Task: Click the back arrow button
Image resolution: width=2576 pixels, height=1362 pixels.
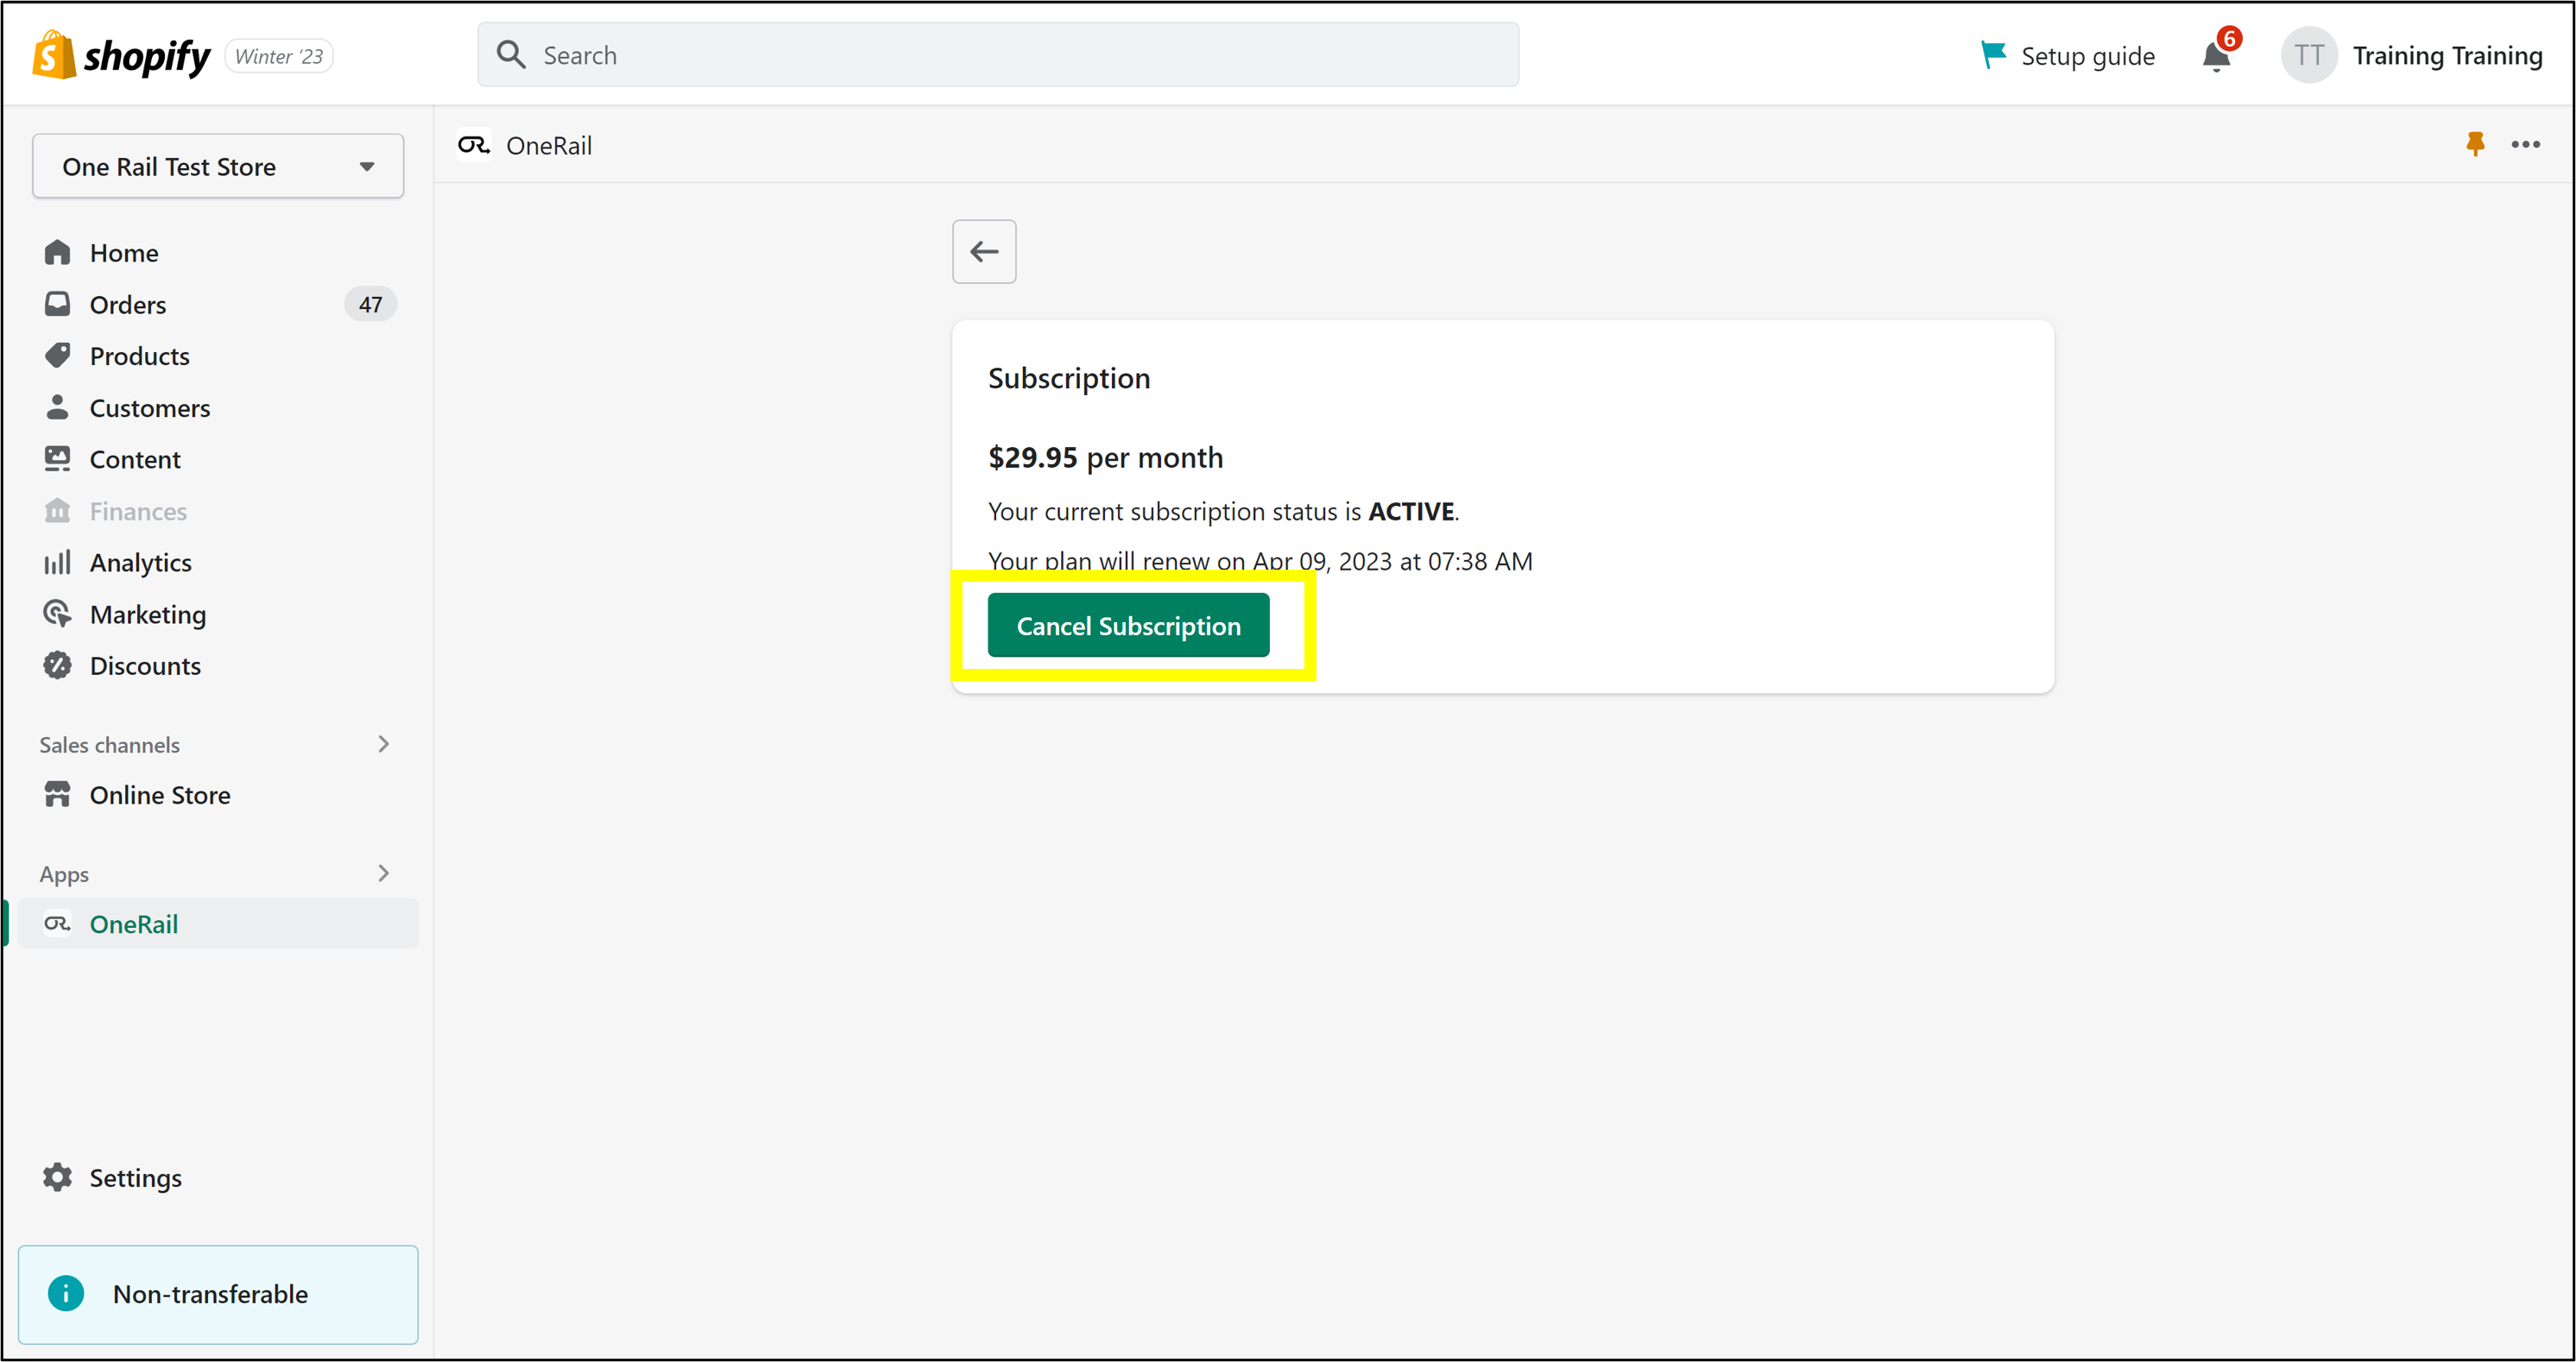Action: click(984, 251)
